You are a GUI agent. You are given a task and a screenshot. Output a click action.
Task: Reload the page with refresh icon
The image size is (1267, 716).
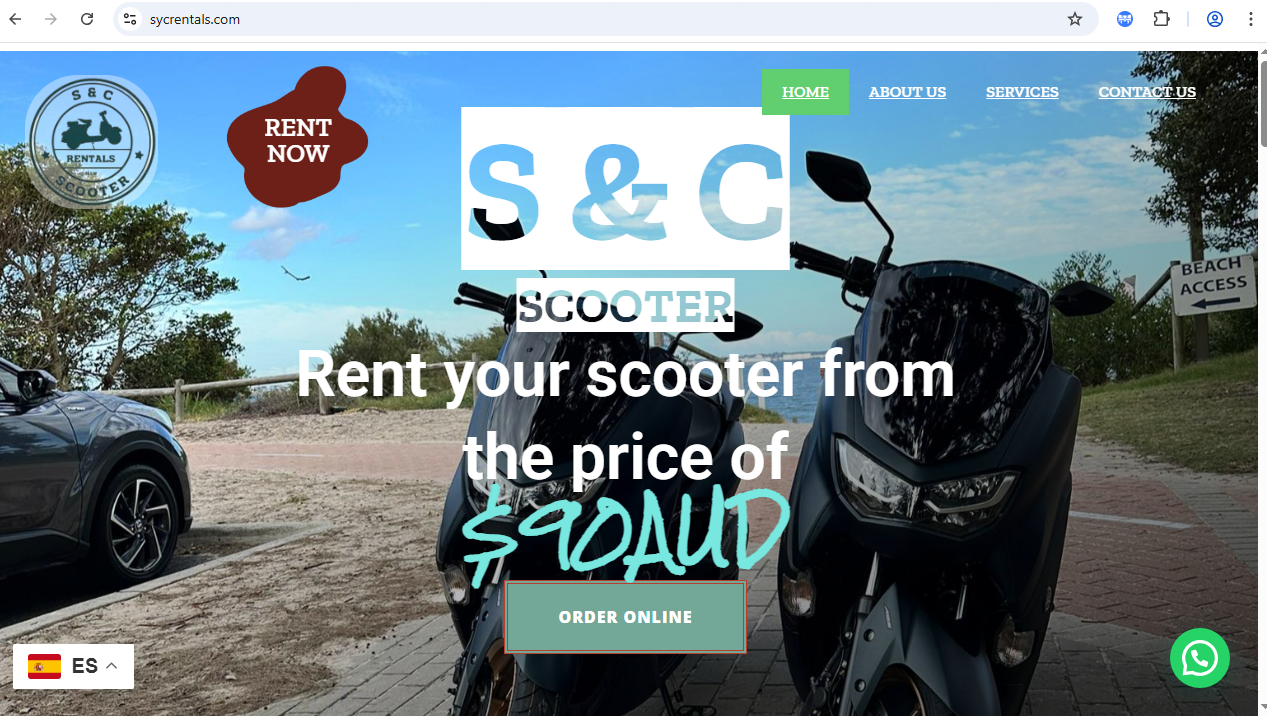(x=87, y=19)
